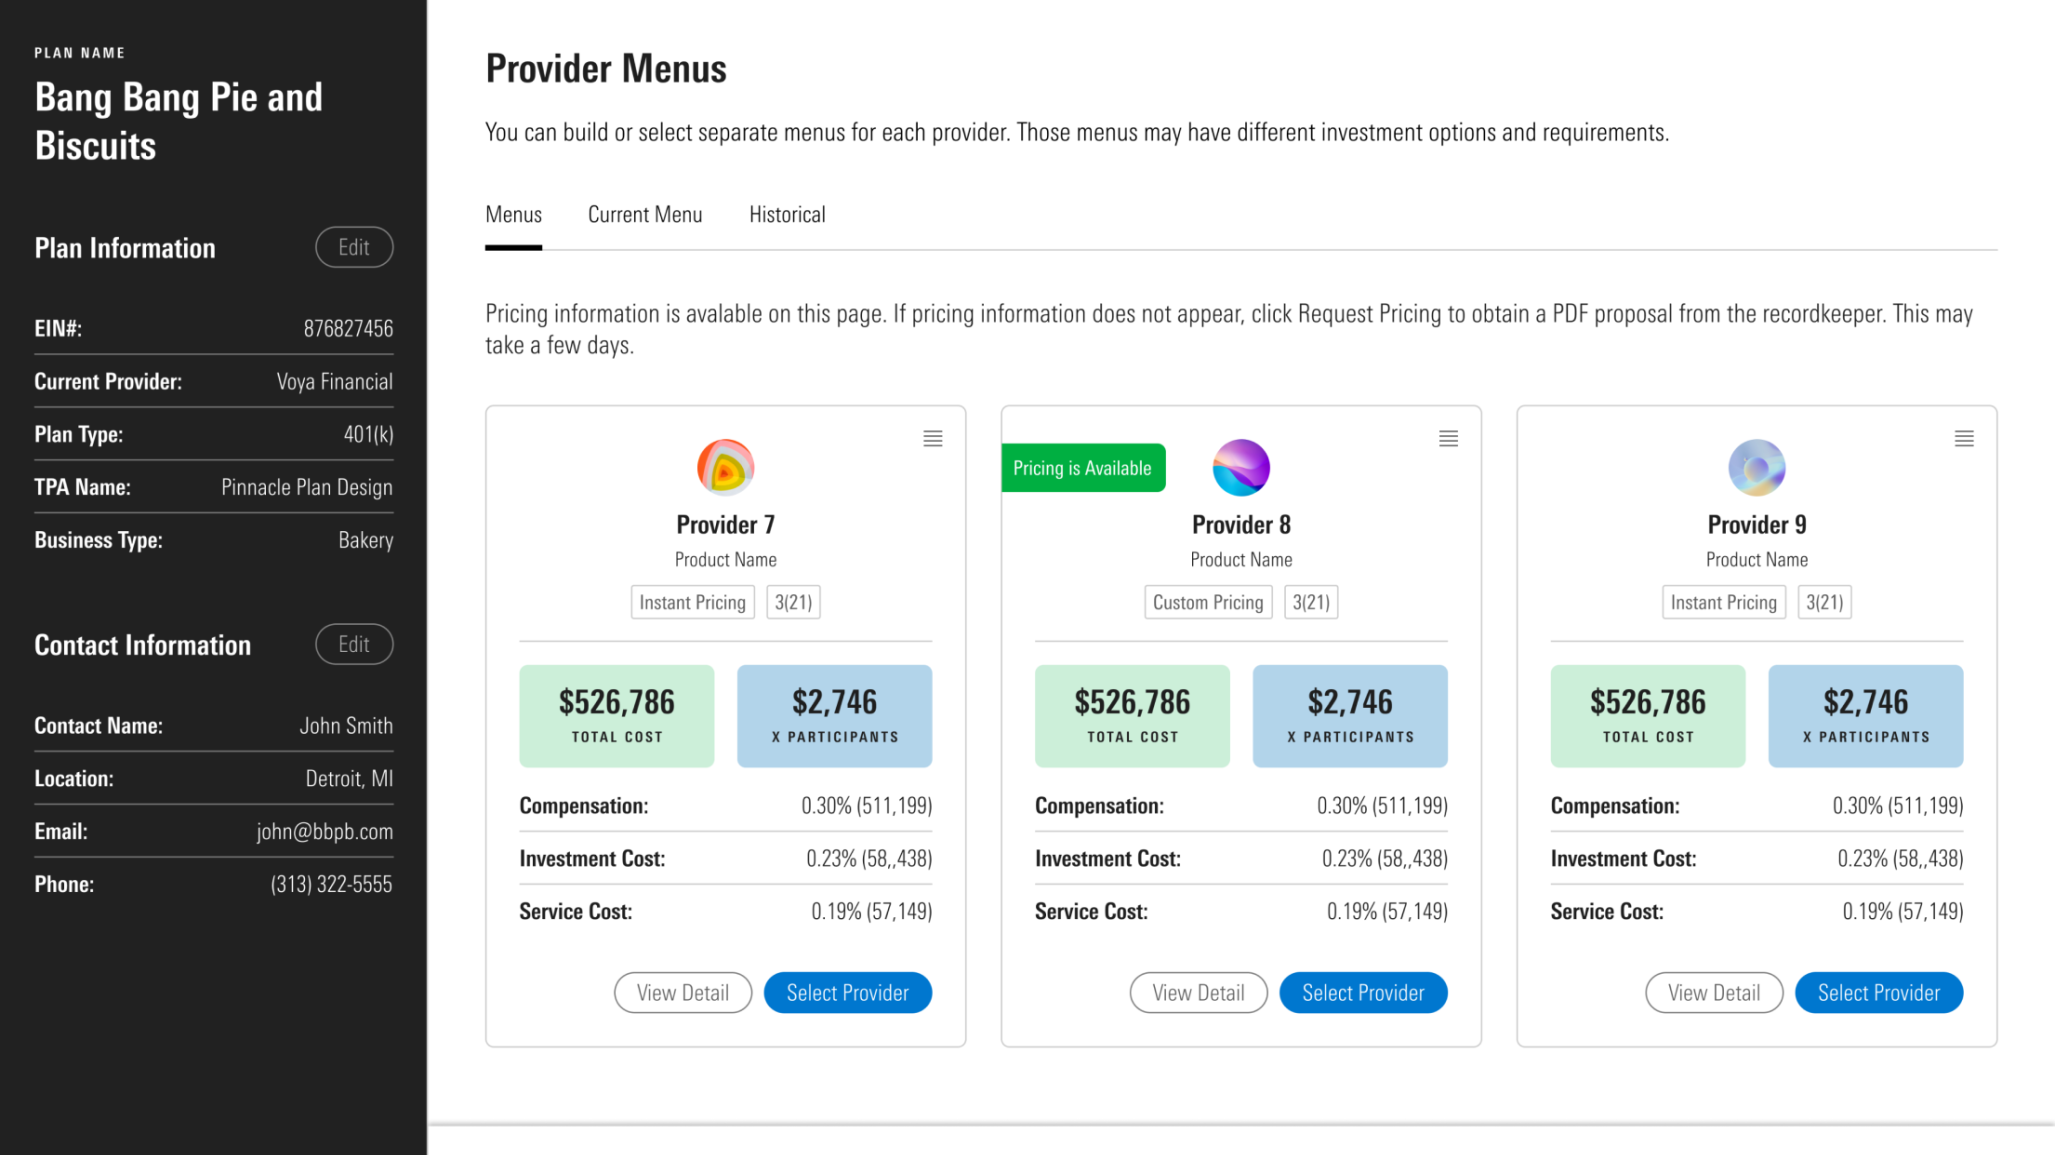The height and width of the screenshot is (1155, 2055).
Task: Click the Provider 7 logo icon
Action: pos(725,467)
